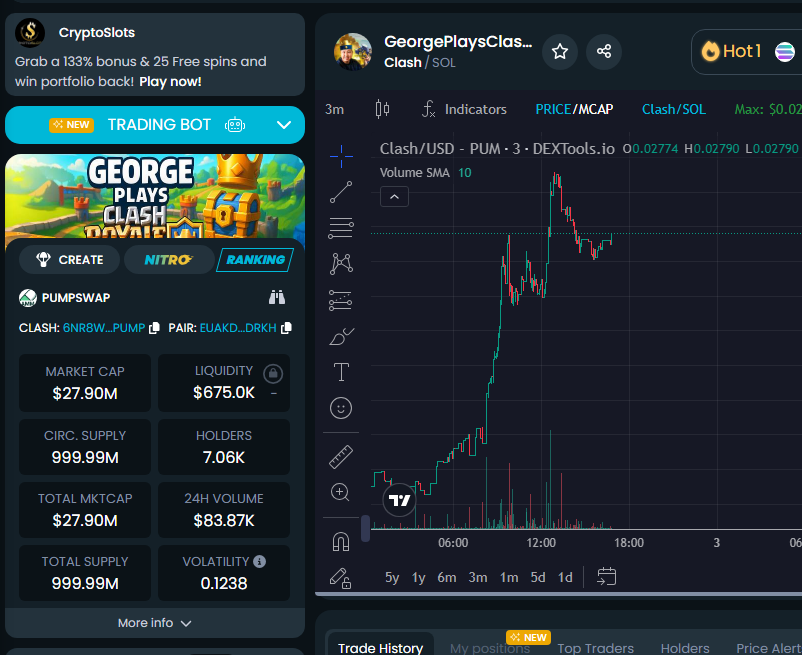The image size is (802, 655).
Task: Set chart range to 1m
Action: coord(509,577)
